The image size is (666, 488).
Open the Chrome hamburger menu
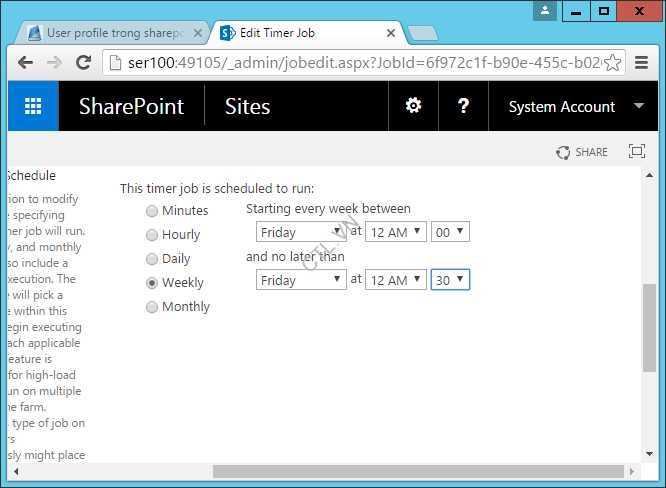click(641, 63)
